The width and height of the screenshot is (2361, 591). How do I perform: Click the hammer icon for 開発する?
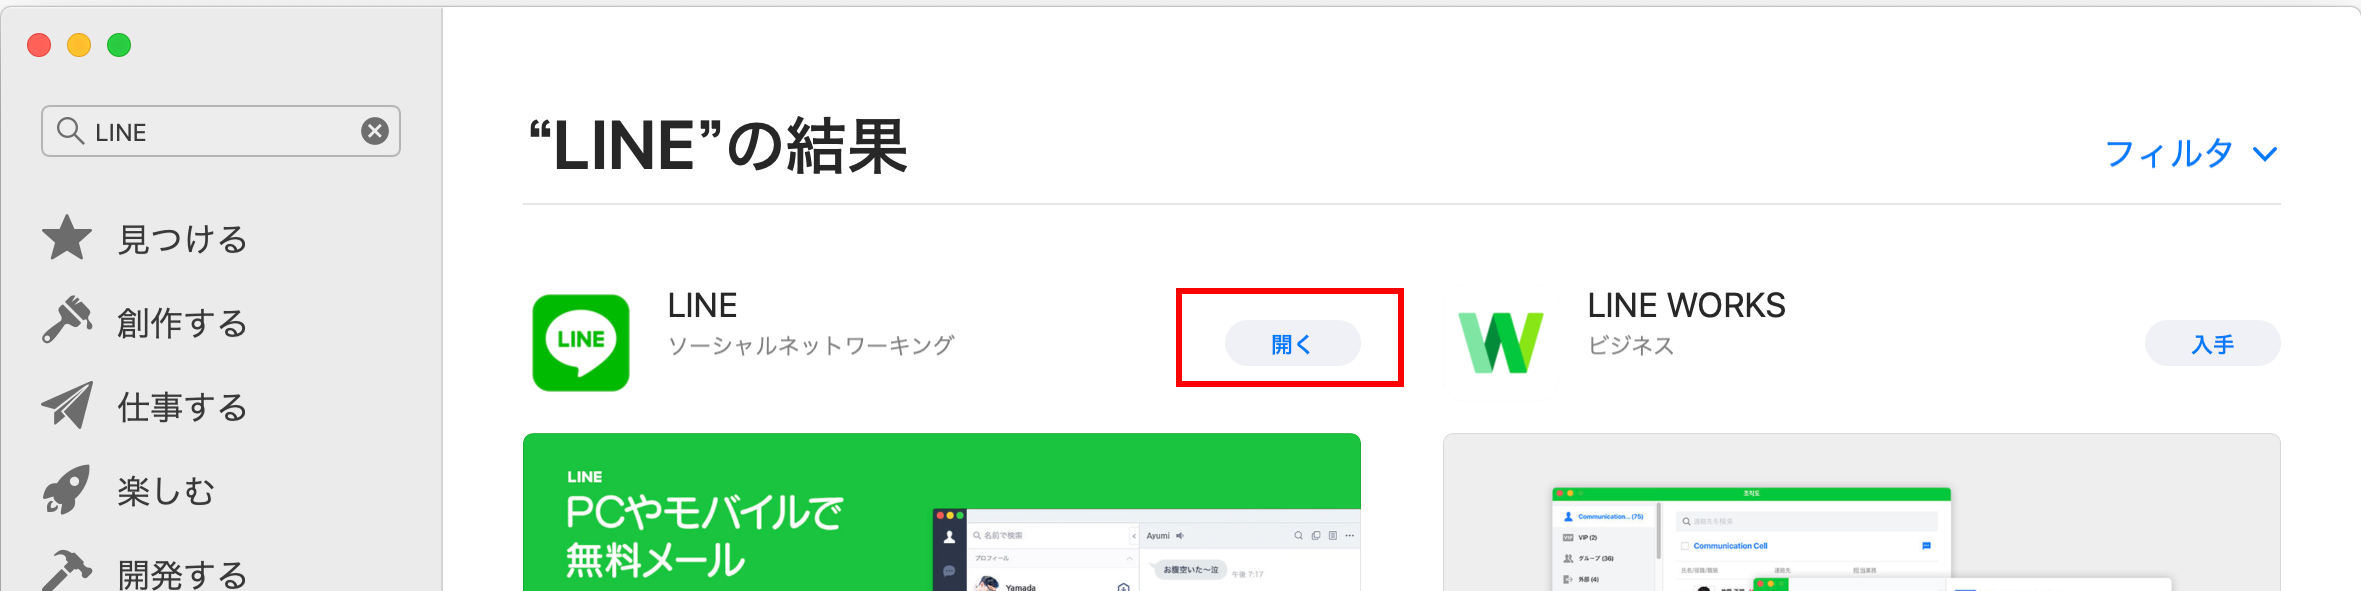tap(67, 571)
